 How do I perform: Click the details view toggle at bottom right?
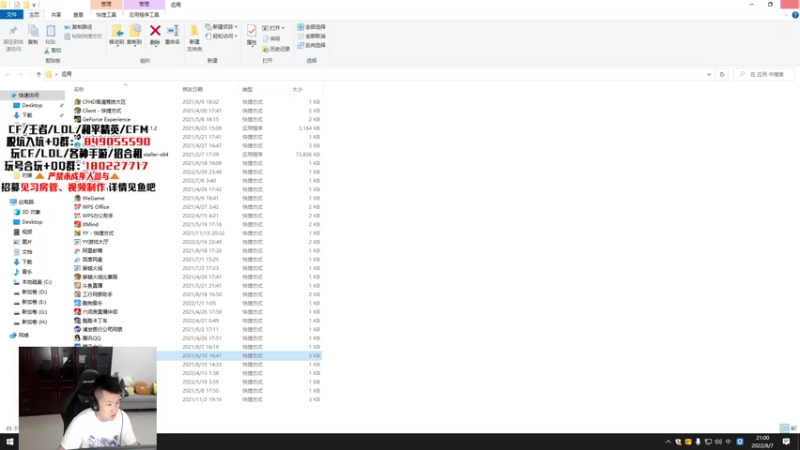(x=784, y=428)
